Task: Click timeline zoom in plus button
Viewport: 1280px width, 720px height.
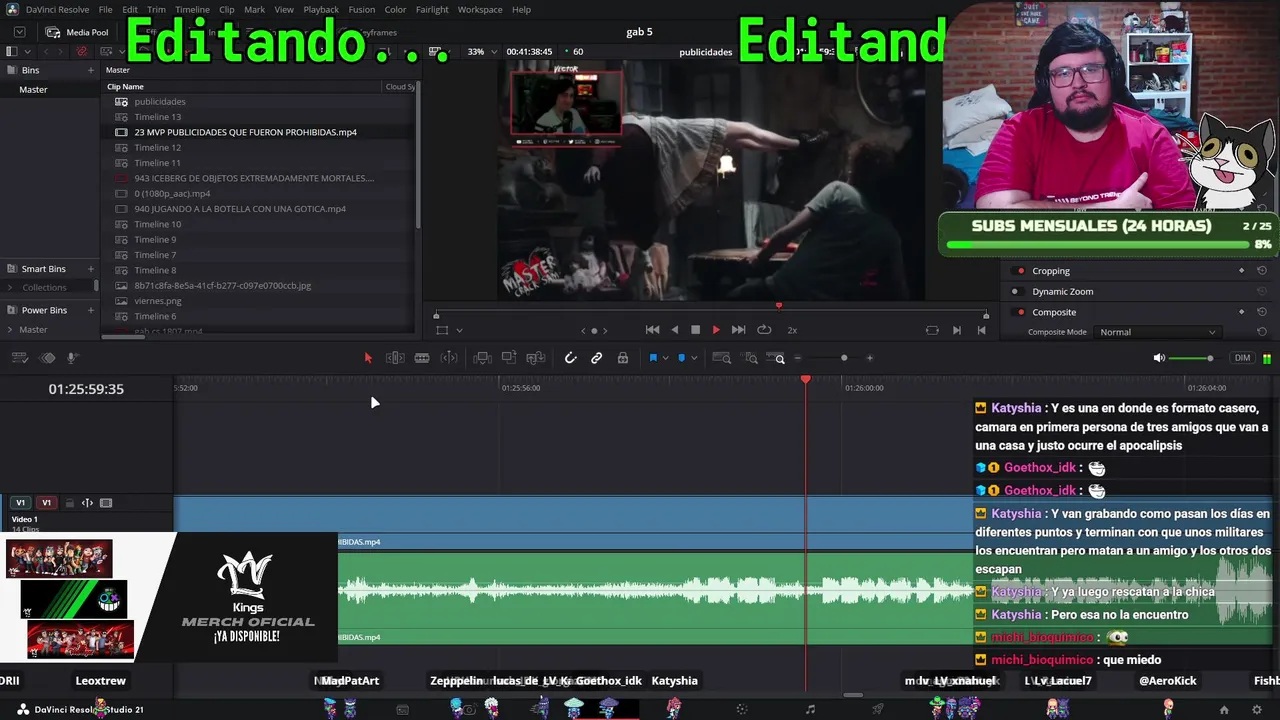Action: pos(870,358)
